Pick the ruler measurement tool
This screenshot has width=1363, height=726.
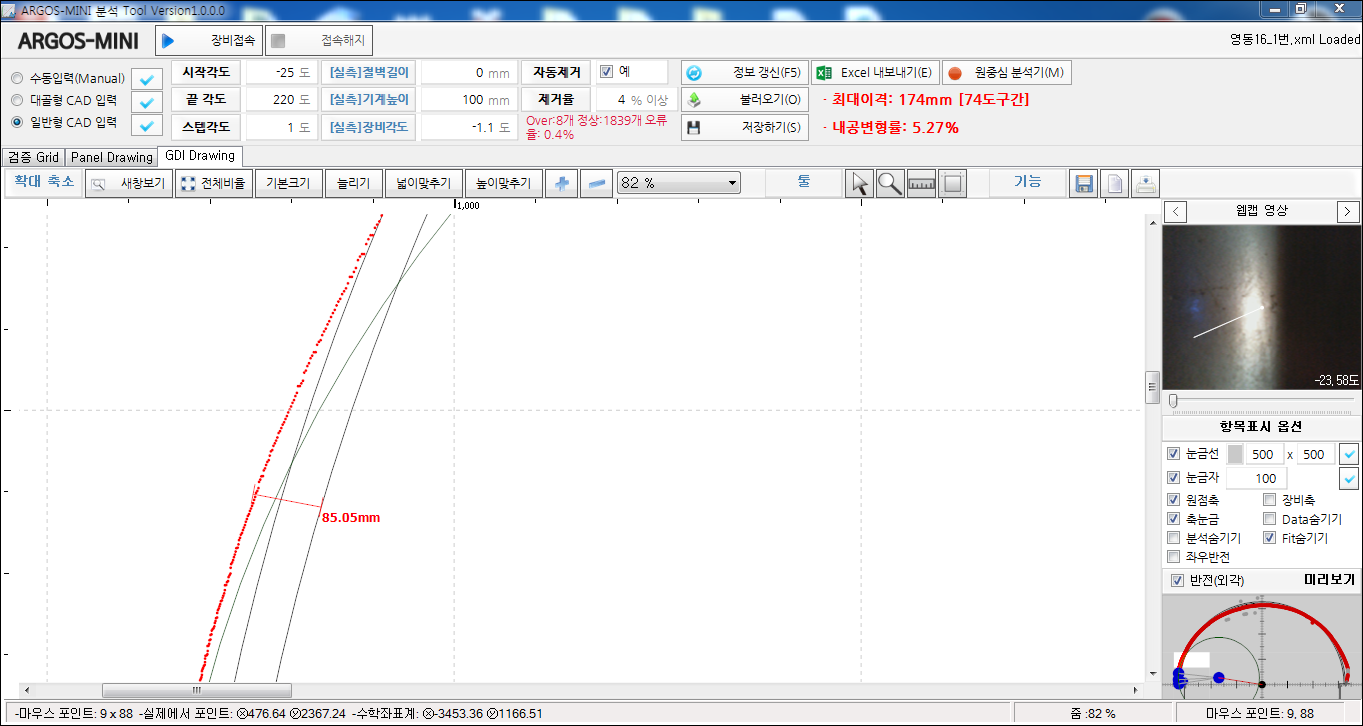coord(920,185)
